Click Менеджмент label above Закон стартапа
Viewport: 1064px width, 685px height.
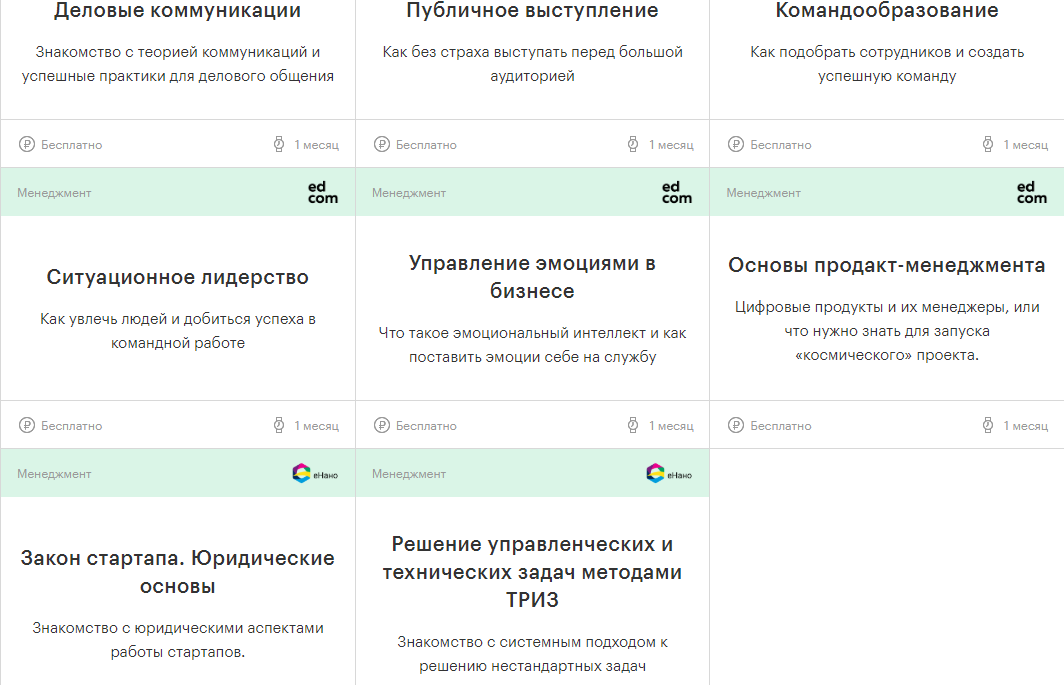[x=54, y=474]
